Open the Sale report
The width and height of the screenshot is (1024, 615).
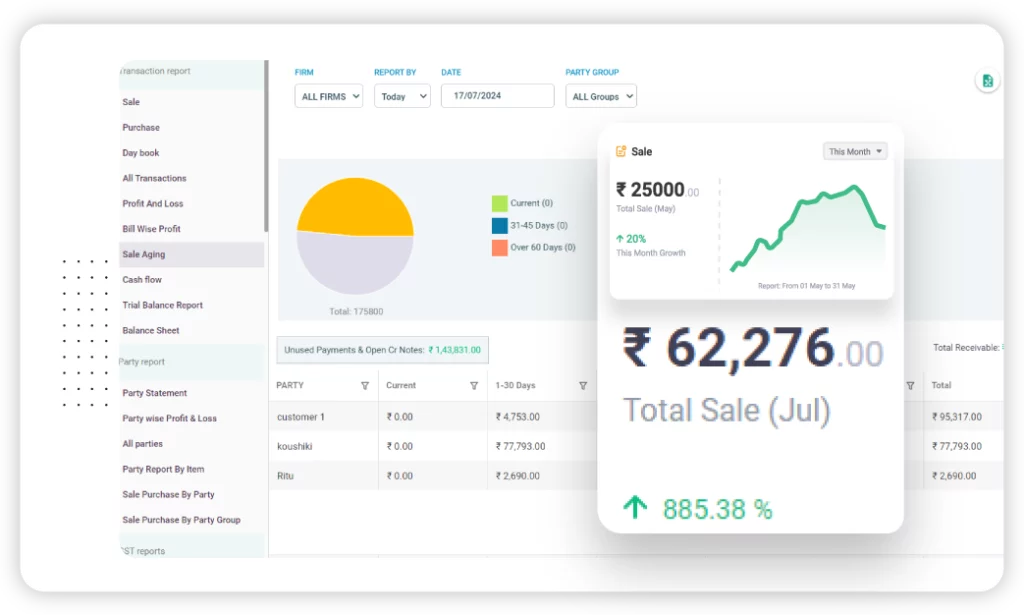[x=131, y=102]
